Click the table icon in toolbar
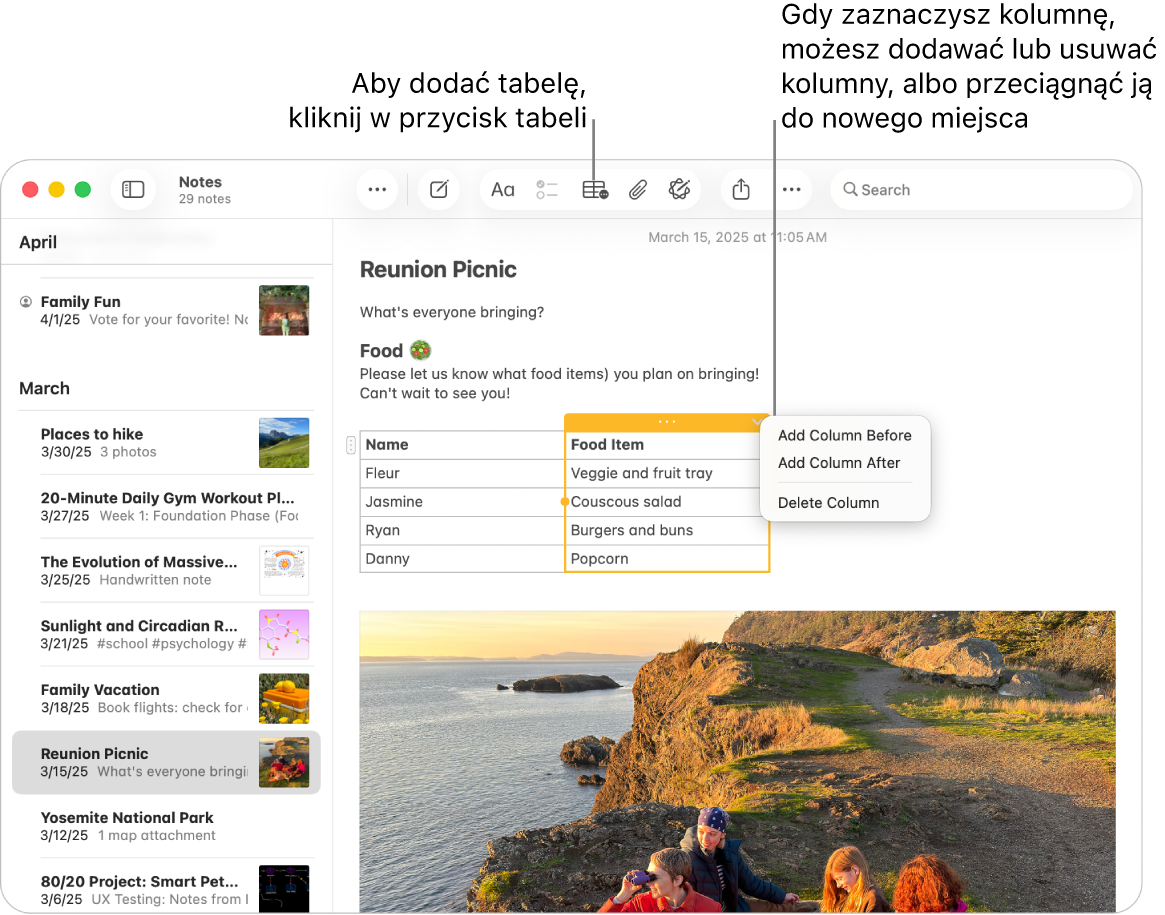Screen dimensions: 1165x915 594,190
